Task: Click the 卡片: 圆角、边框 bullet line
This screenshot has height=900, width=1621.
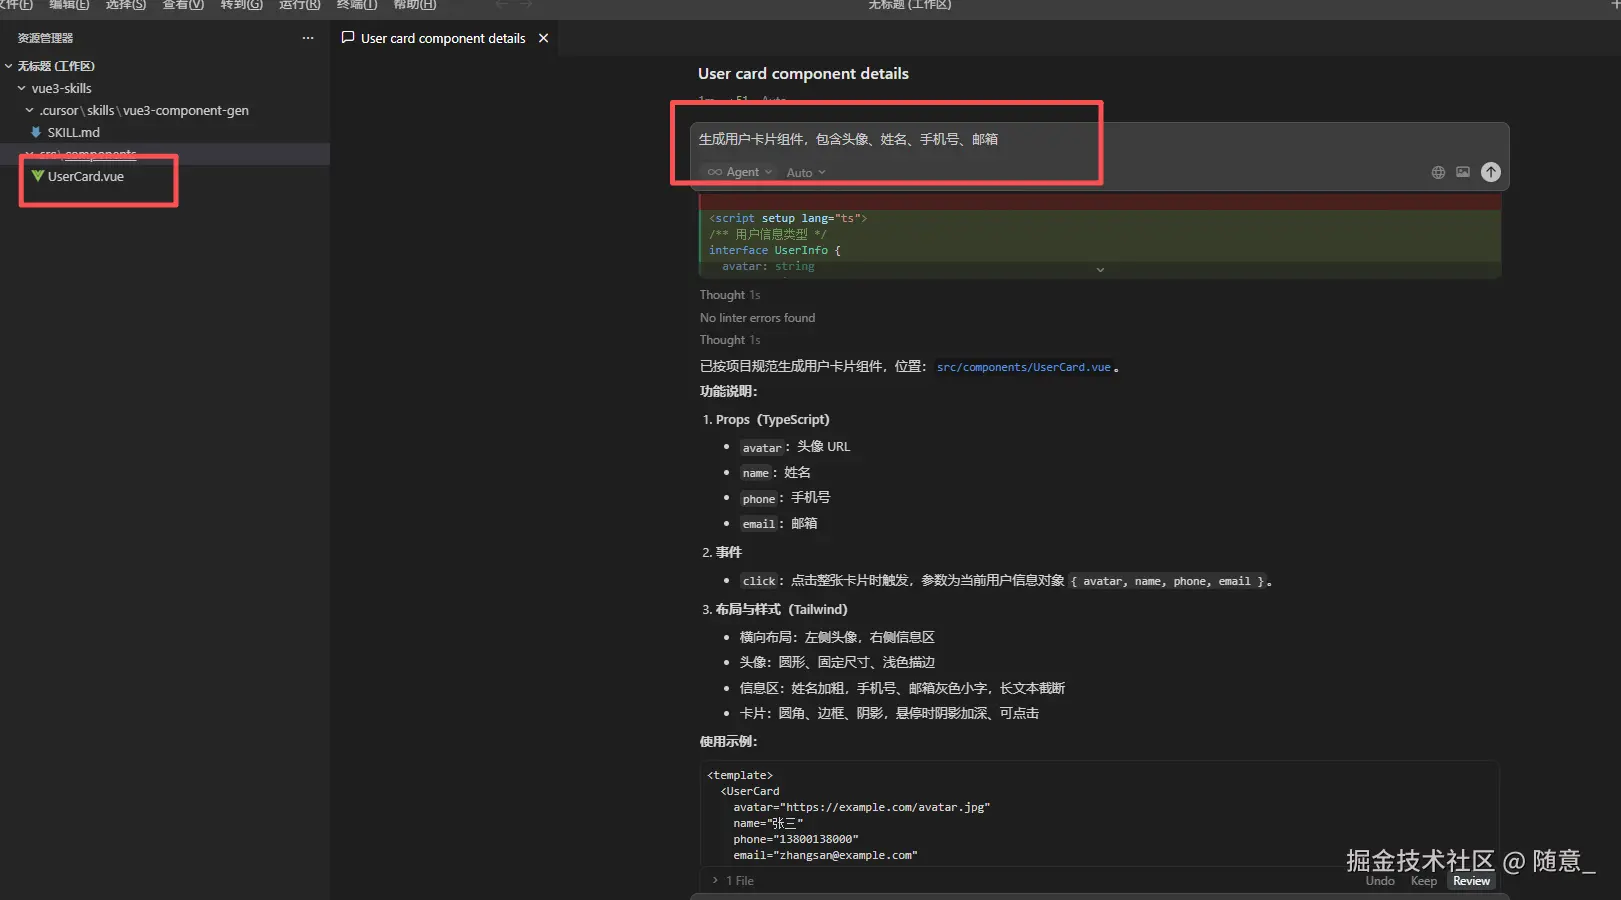Action: click(x=889, y=713)
